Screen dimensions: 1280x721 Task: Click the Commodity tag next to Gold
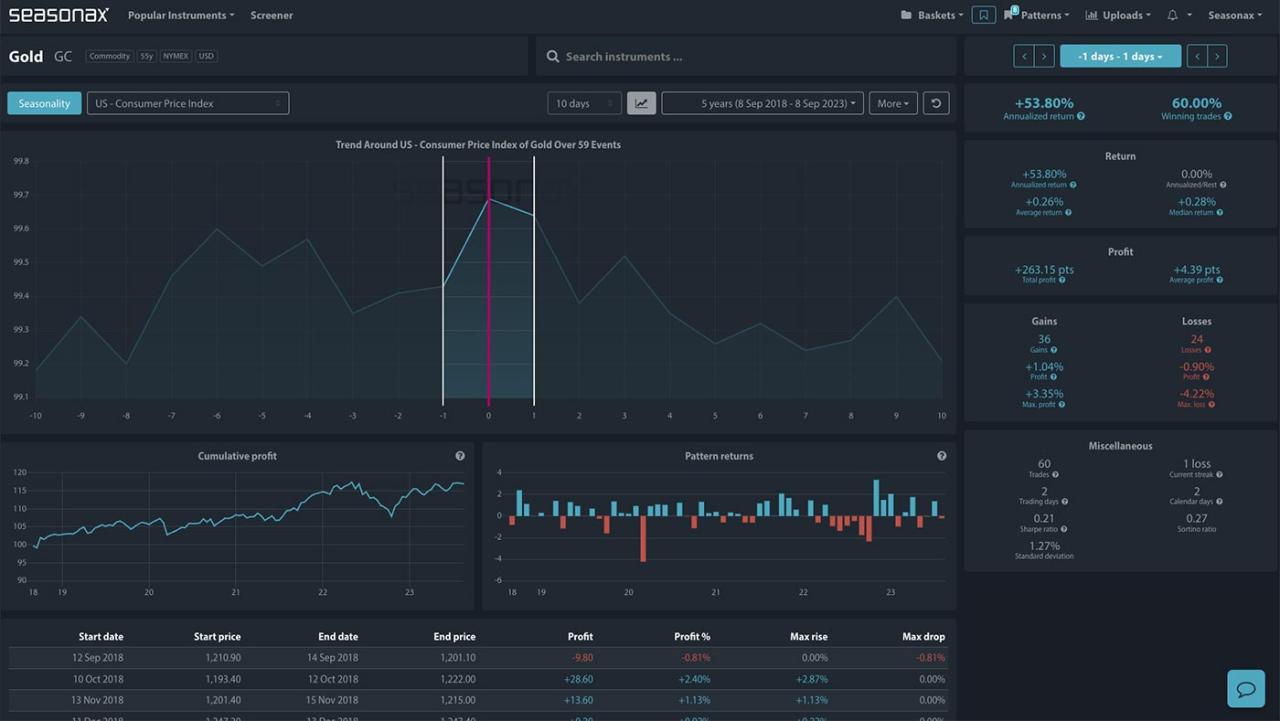coord(109,56)
